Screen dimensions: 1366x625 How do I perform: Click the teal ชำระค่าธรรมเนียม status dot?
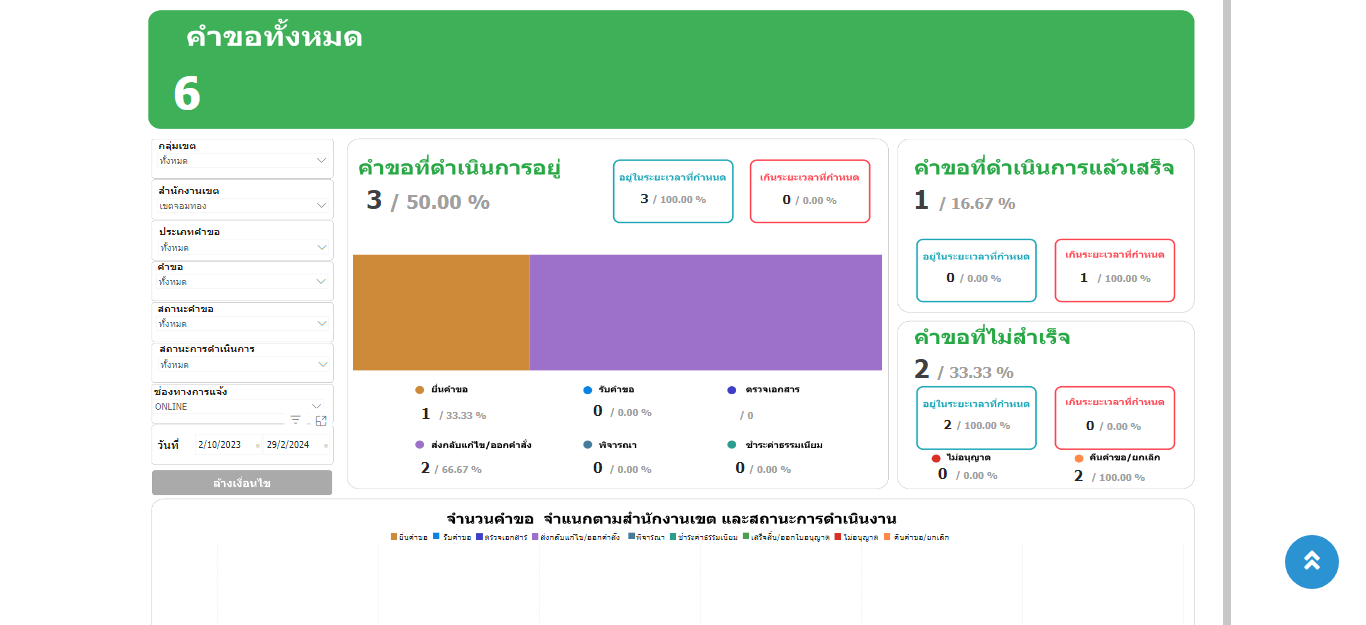coord(732,445)
